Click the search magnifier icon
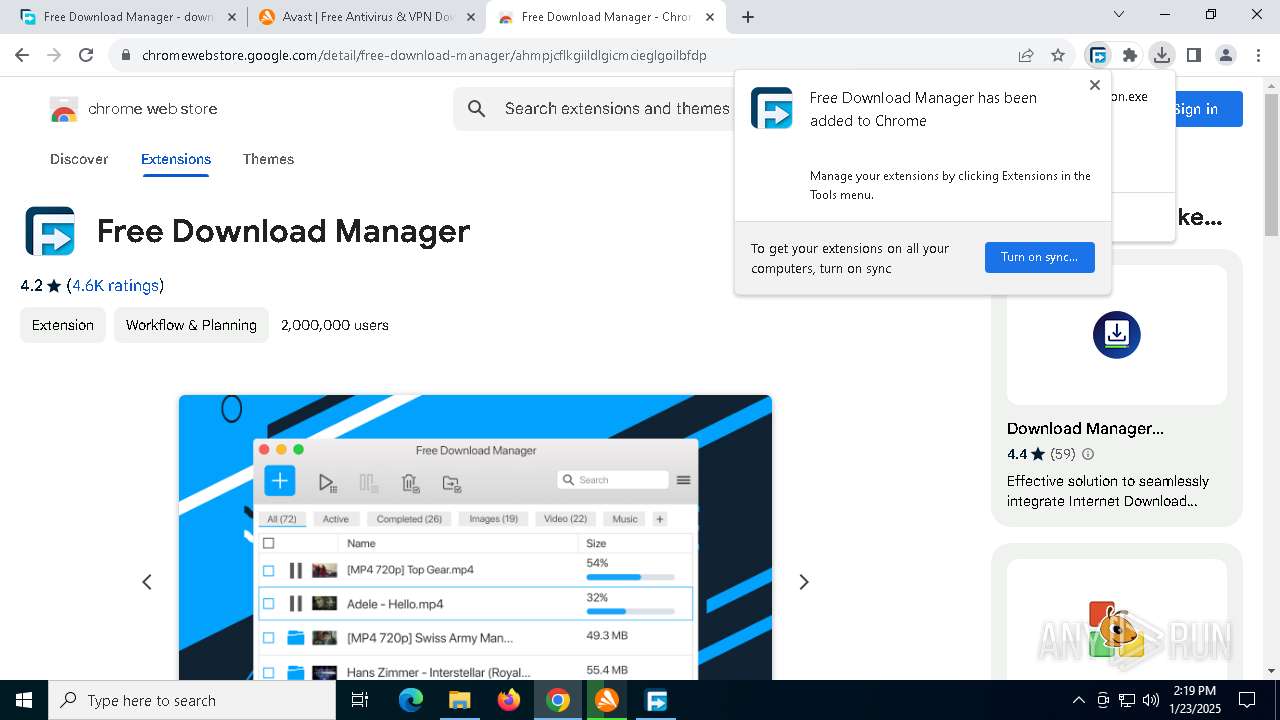 coord(477,108)
